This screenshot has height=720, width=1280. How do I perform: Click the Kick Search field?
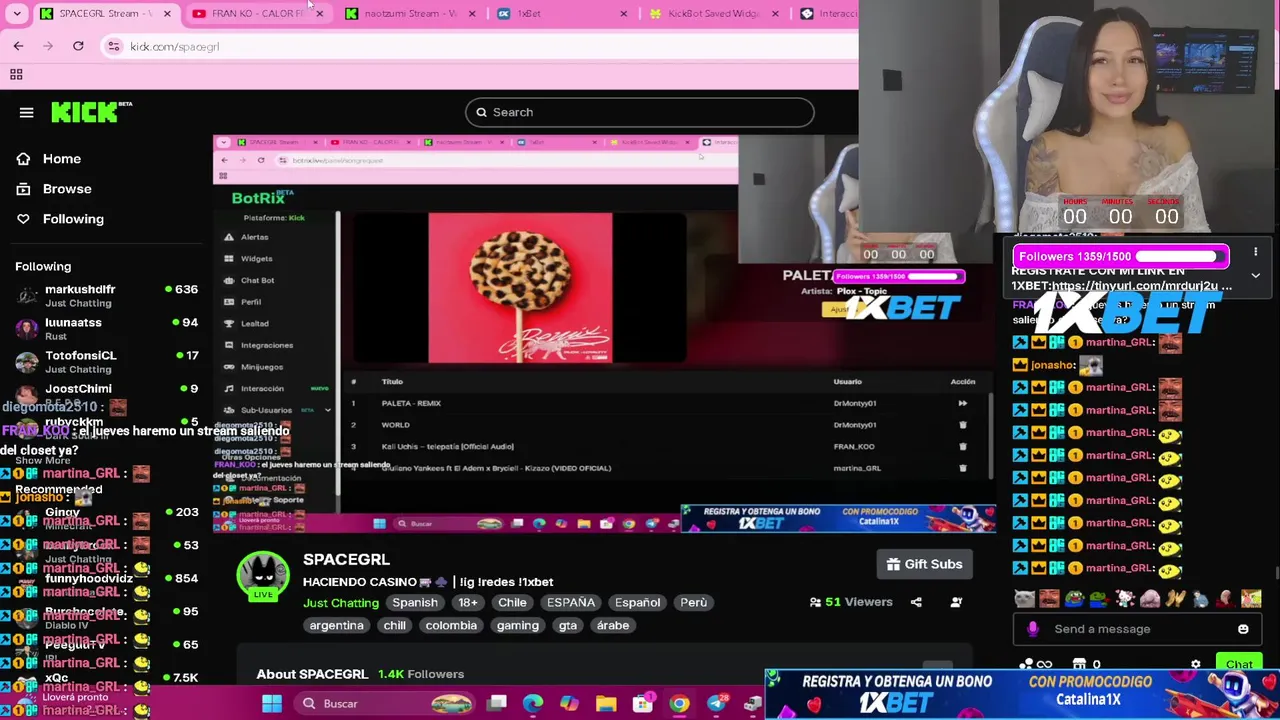640,112
